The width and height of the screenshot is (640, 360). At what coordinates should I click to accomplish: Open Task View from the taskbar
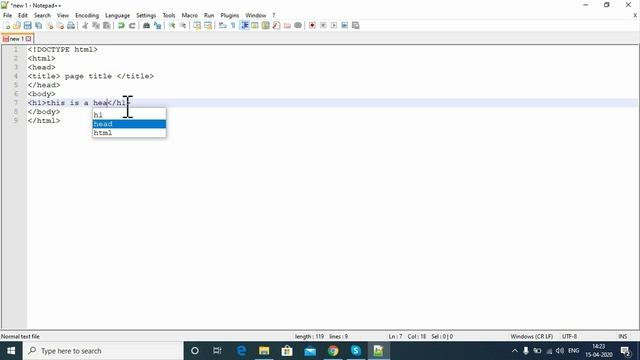point(217,351)
